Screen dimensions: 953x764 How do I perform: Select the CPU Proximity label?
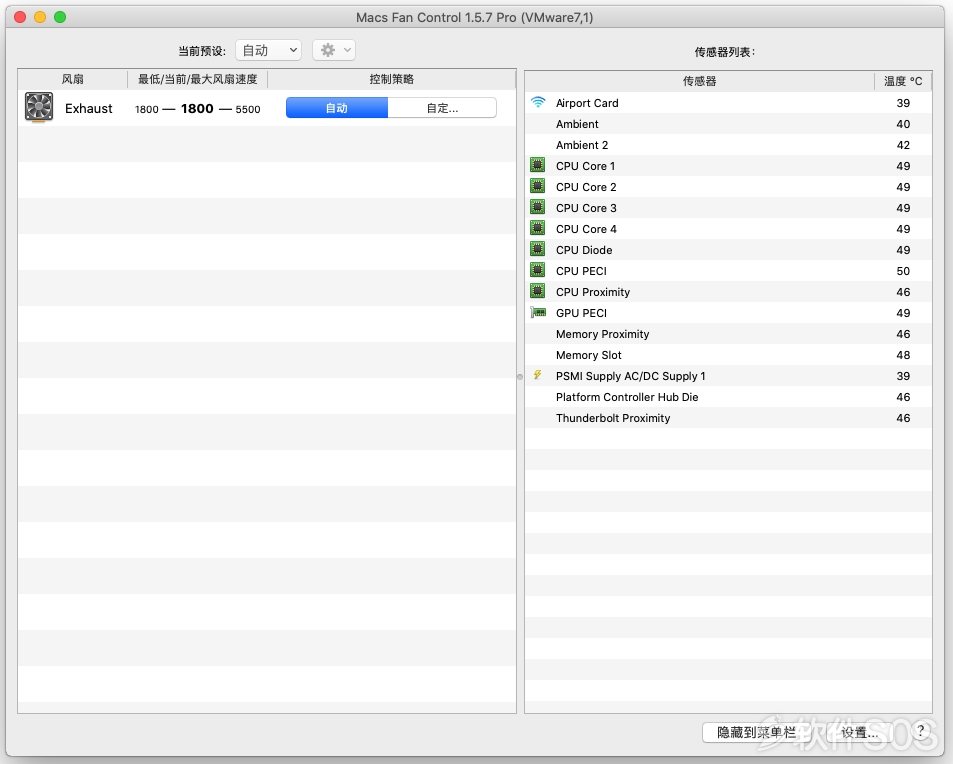coord(593,292)
